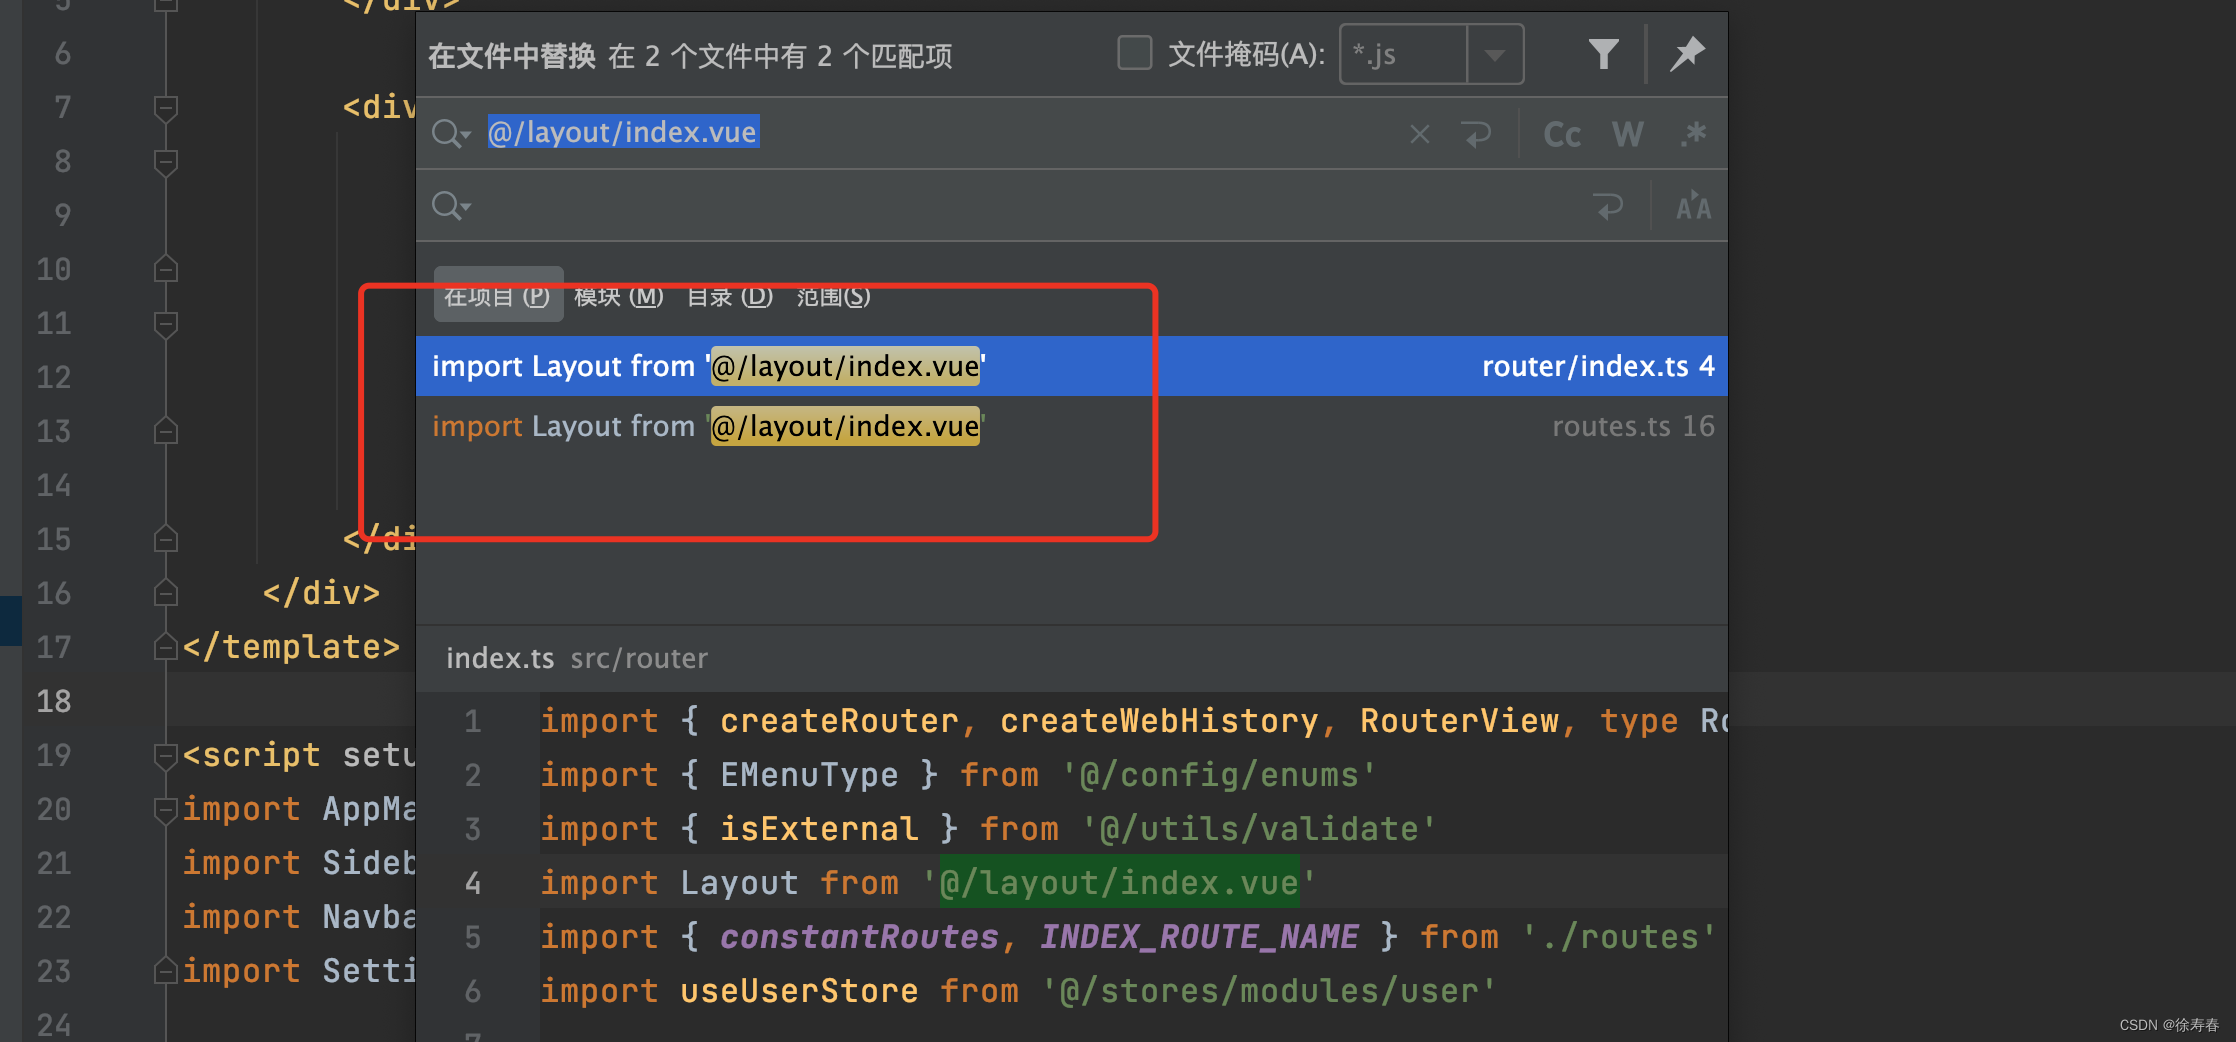Toggle fold marker at editor line 13
2236x1042 pixels.
pos(166,431)
